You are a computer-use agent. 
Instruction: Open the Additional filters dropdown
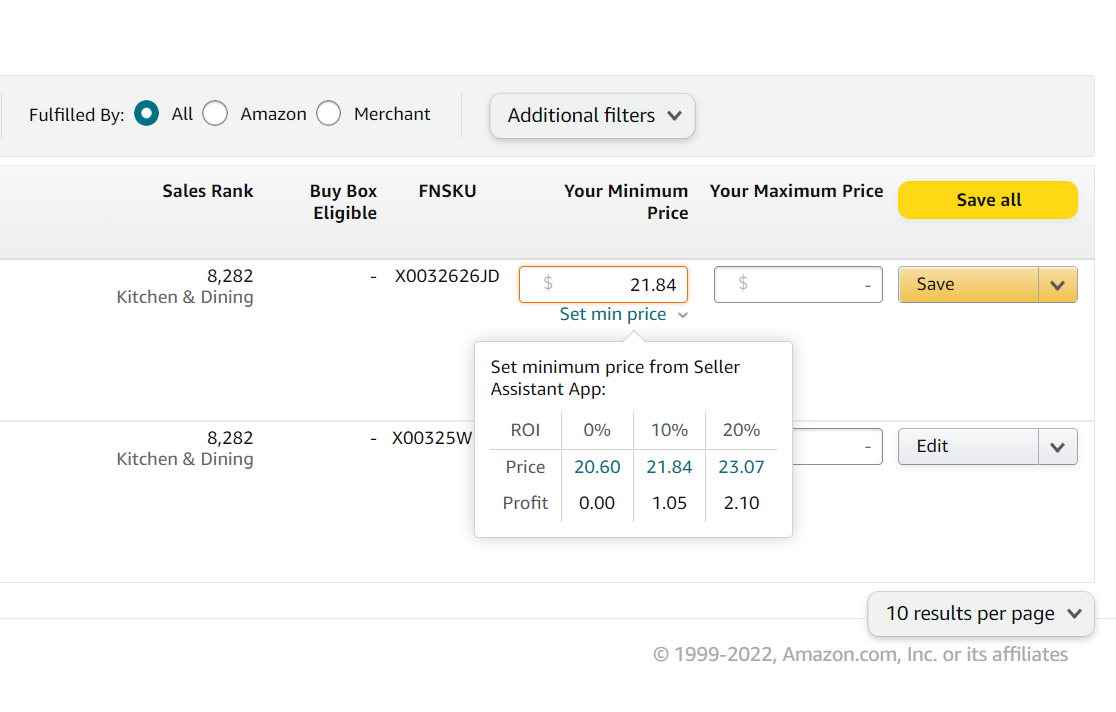[x=592, y=116]
